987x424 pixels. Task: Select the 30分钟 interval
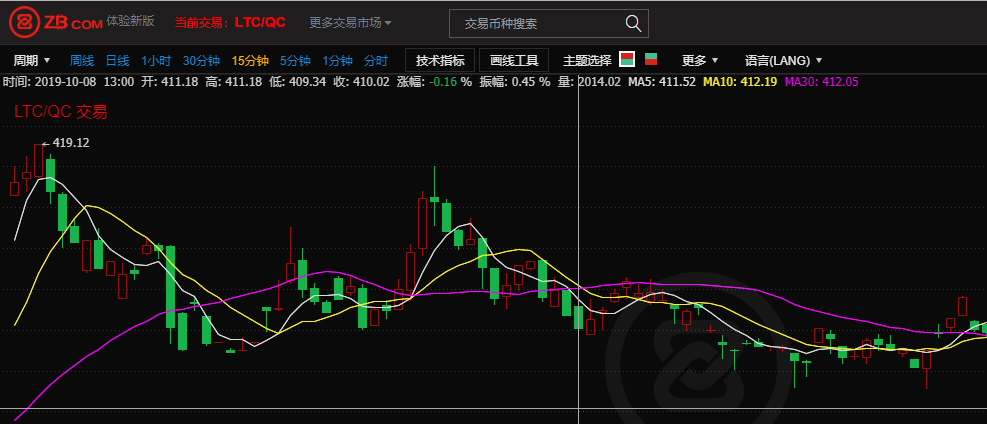[x=200, y=60]
